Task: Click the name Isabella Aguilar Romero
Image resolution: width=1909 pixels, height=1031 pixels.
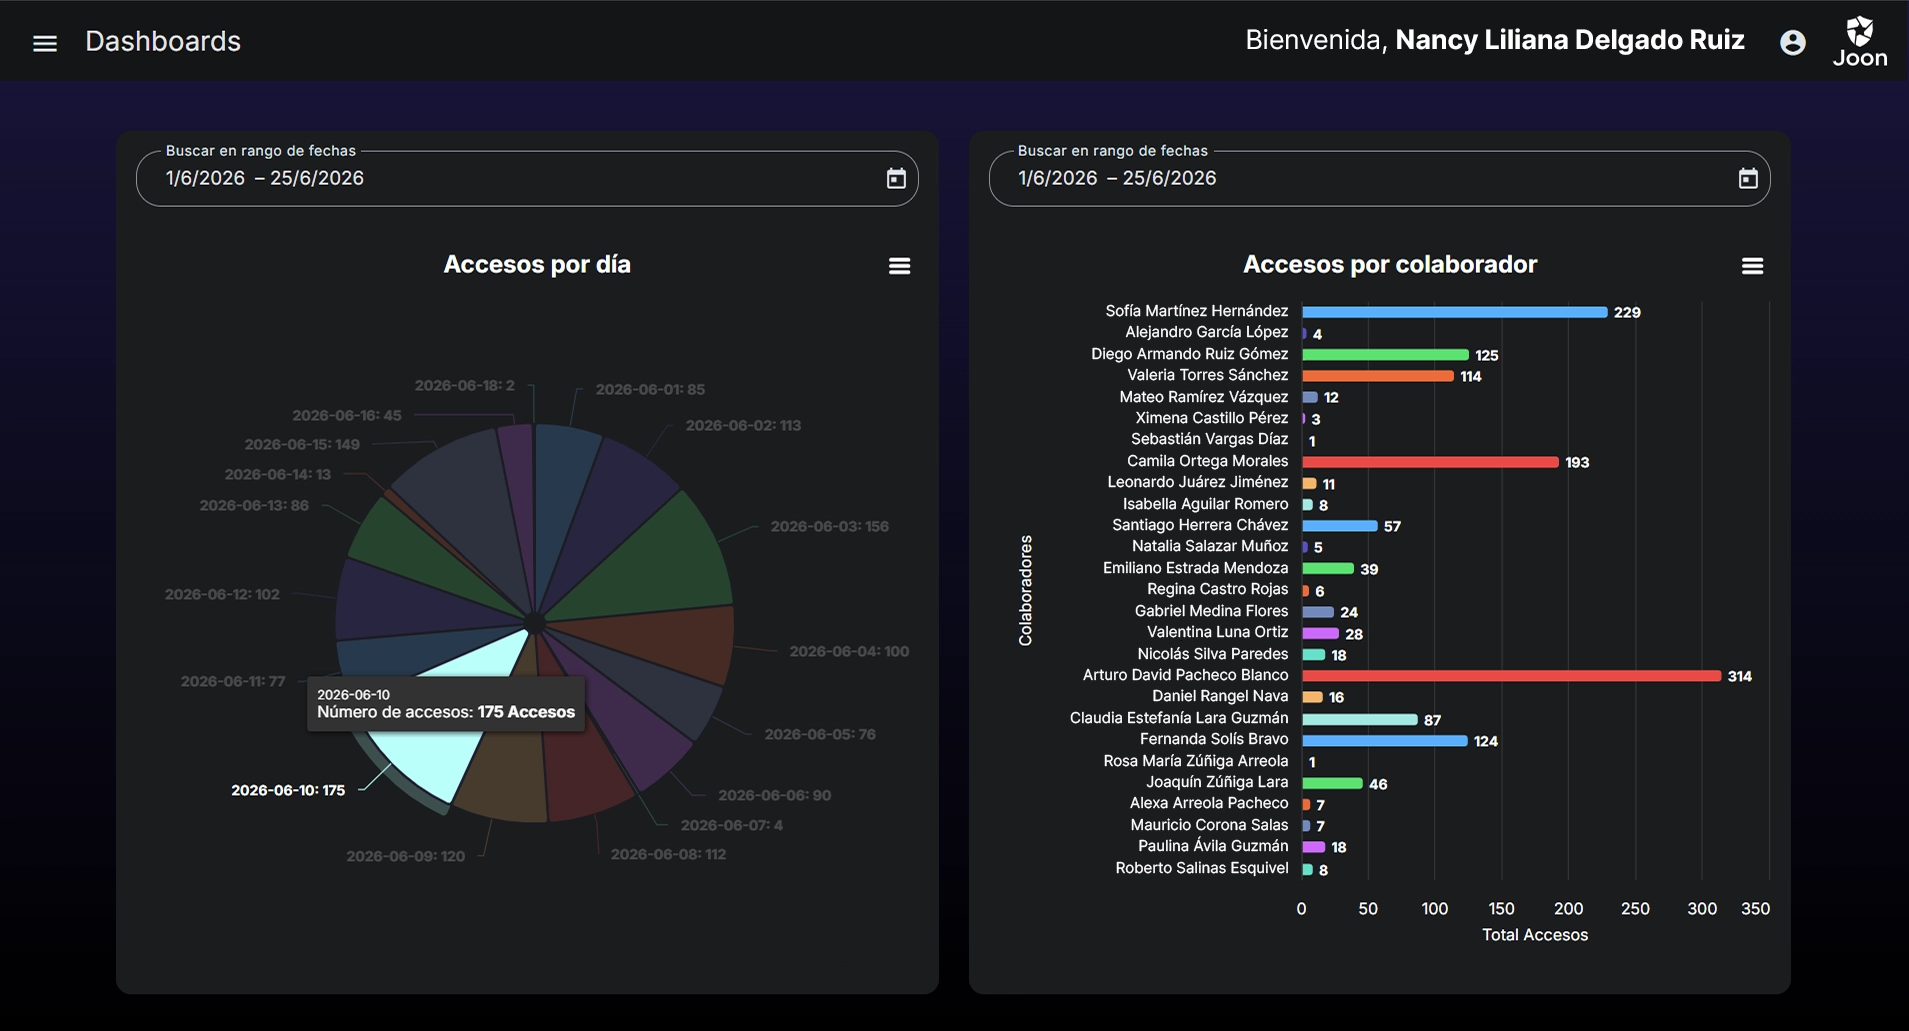Action: (1205, 504)
